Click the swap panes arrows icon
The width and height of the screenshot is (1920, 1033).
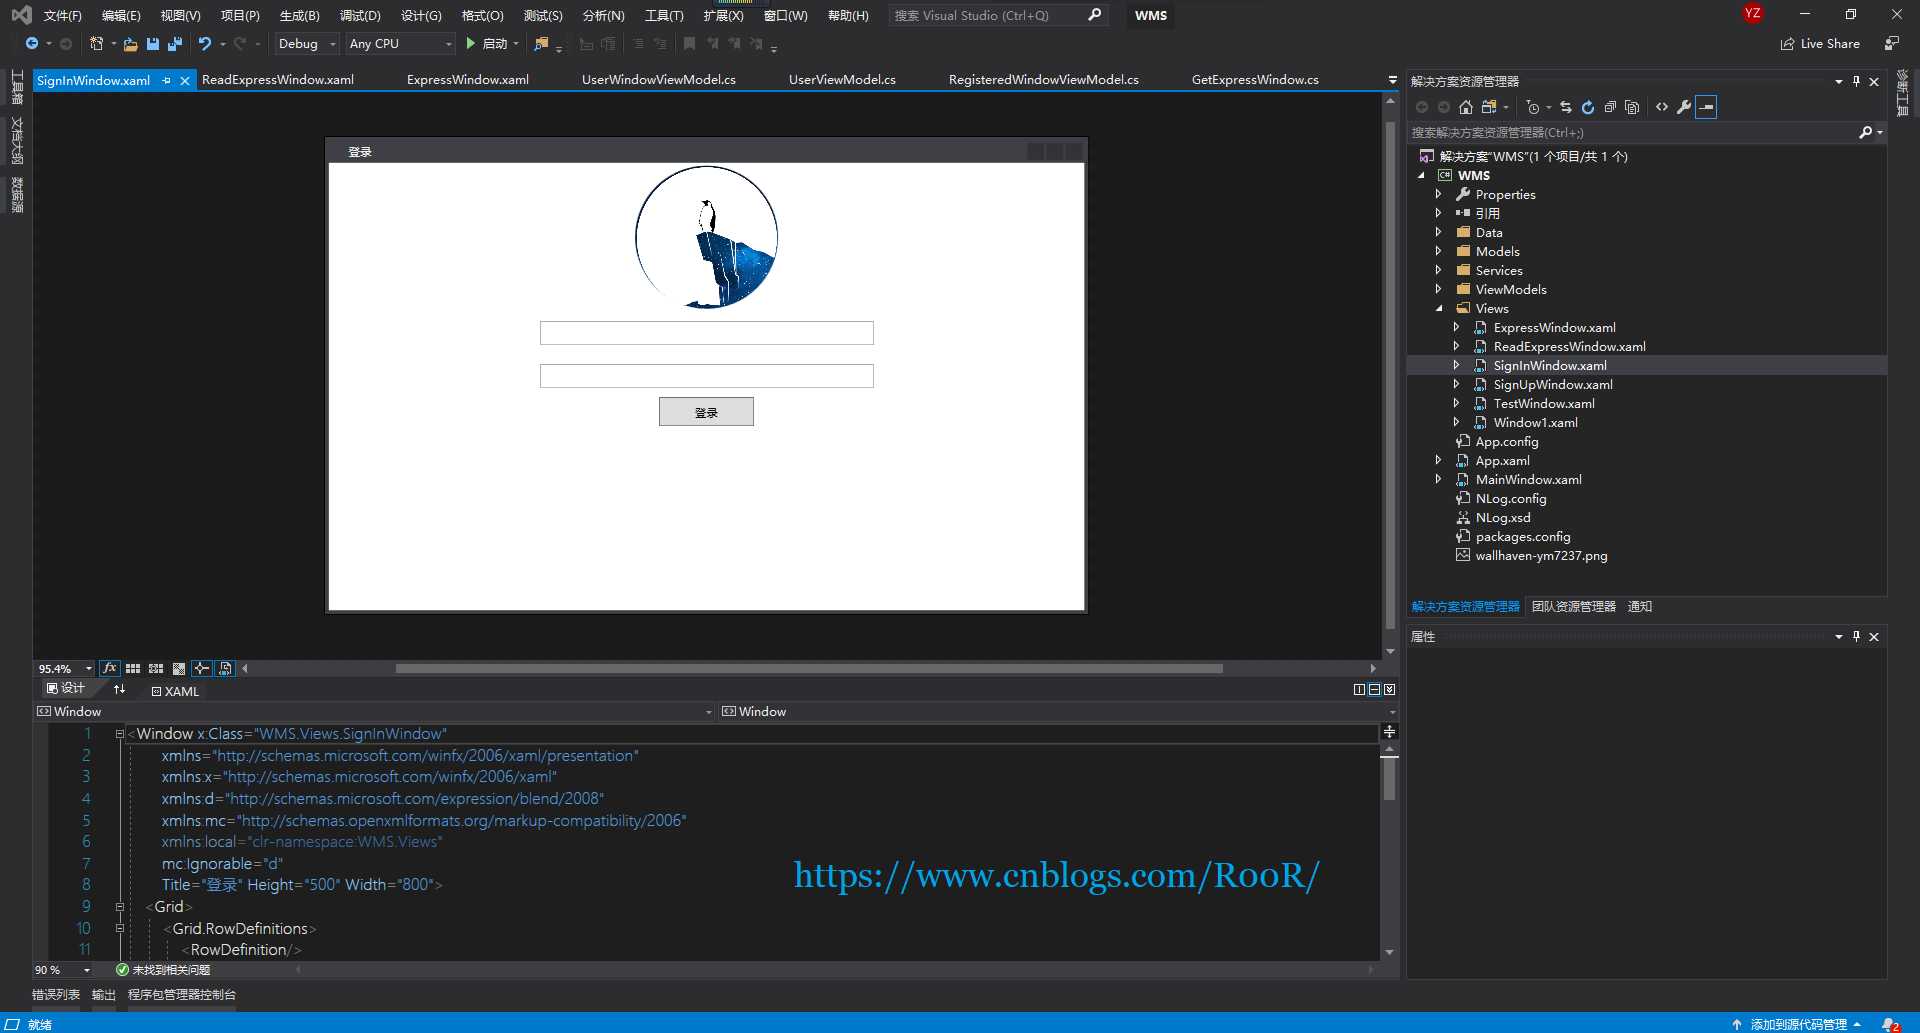pyautogui.click(x=120, y=689)
